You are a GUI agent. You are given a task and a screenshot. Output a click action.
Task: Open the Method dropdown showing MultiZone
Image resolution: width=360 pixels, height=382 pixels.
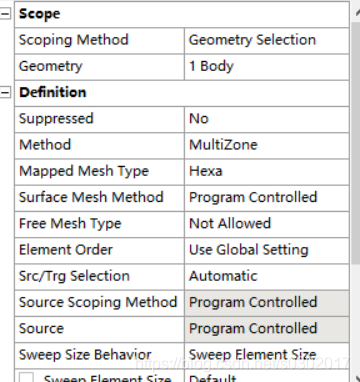[267, 145]
